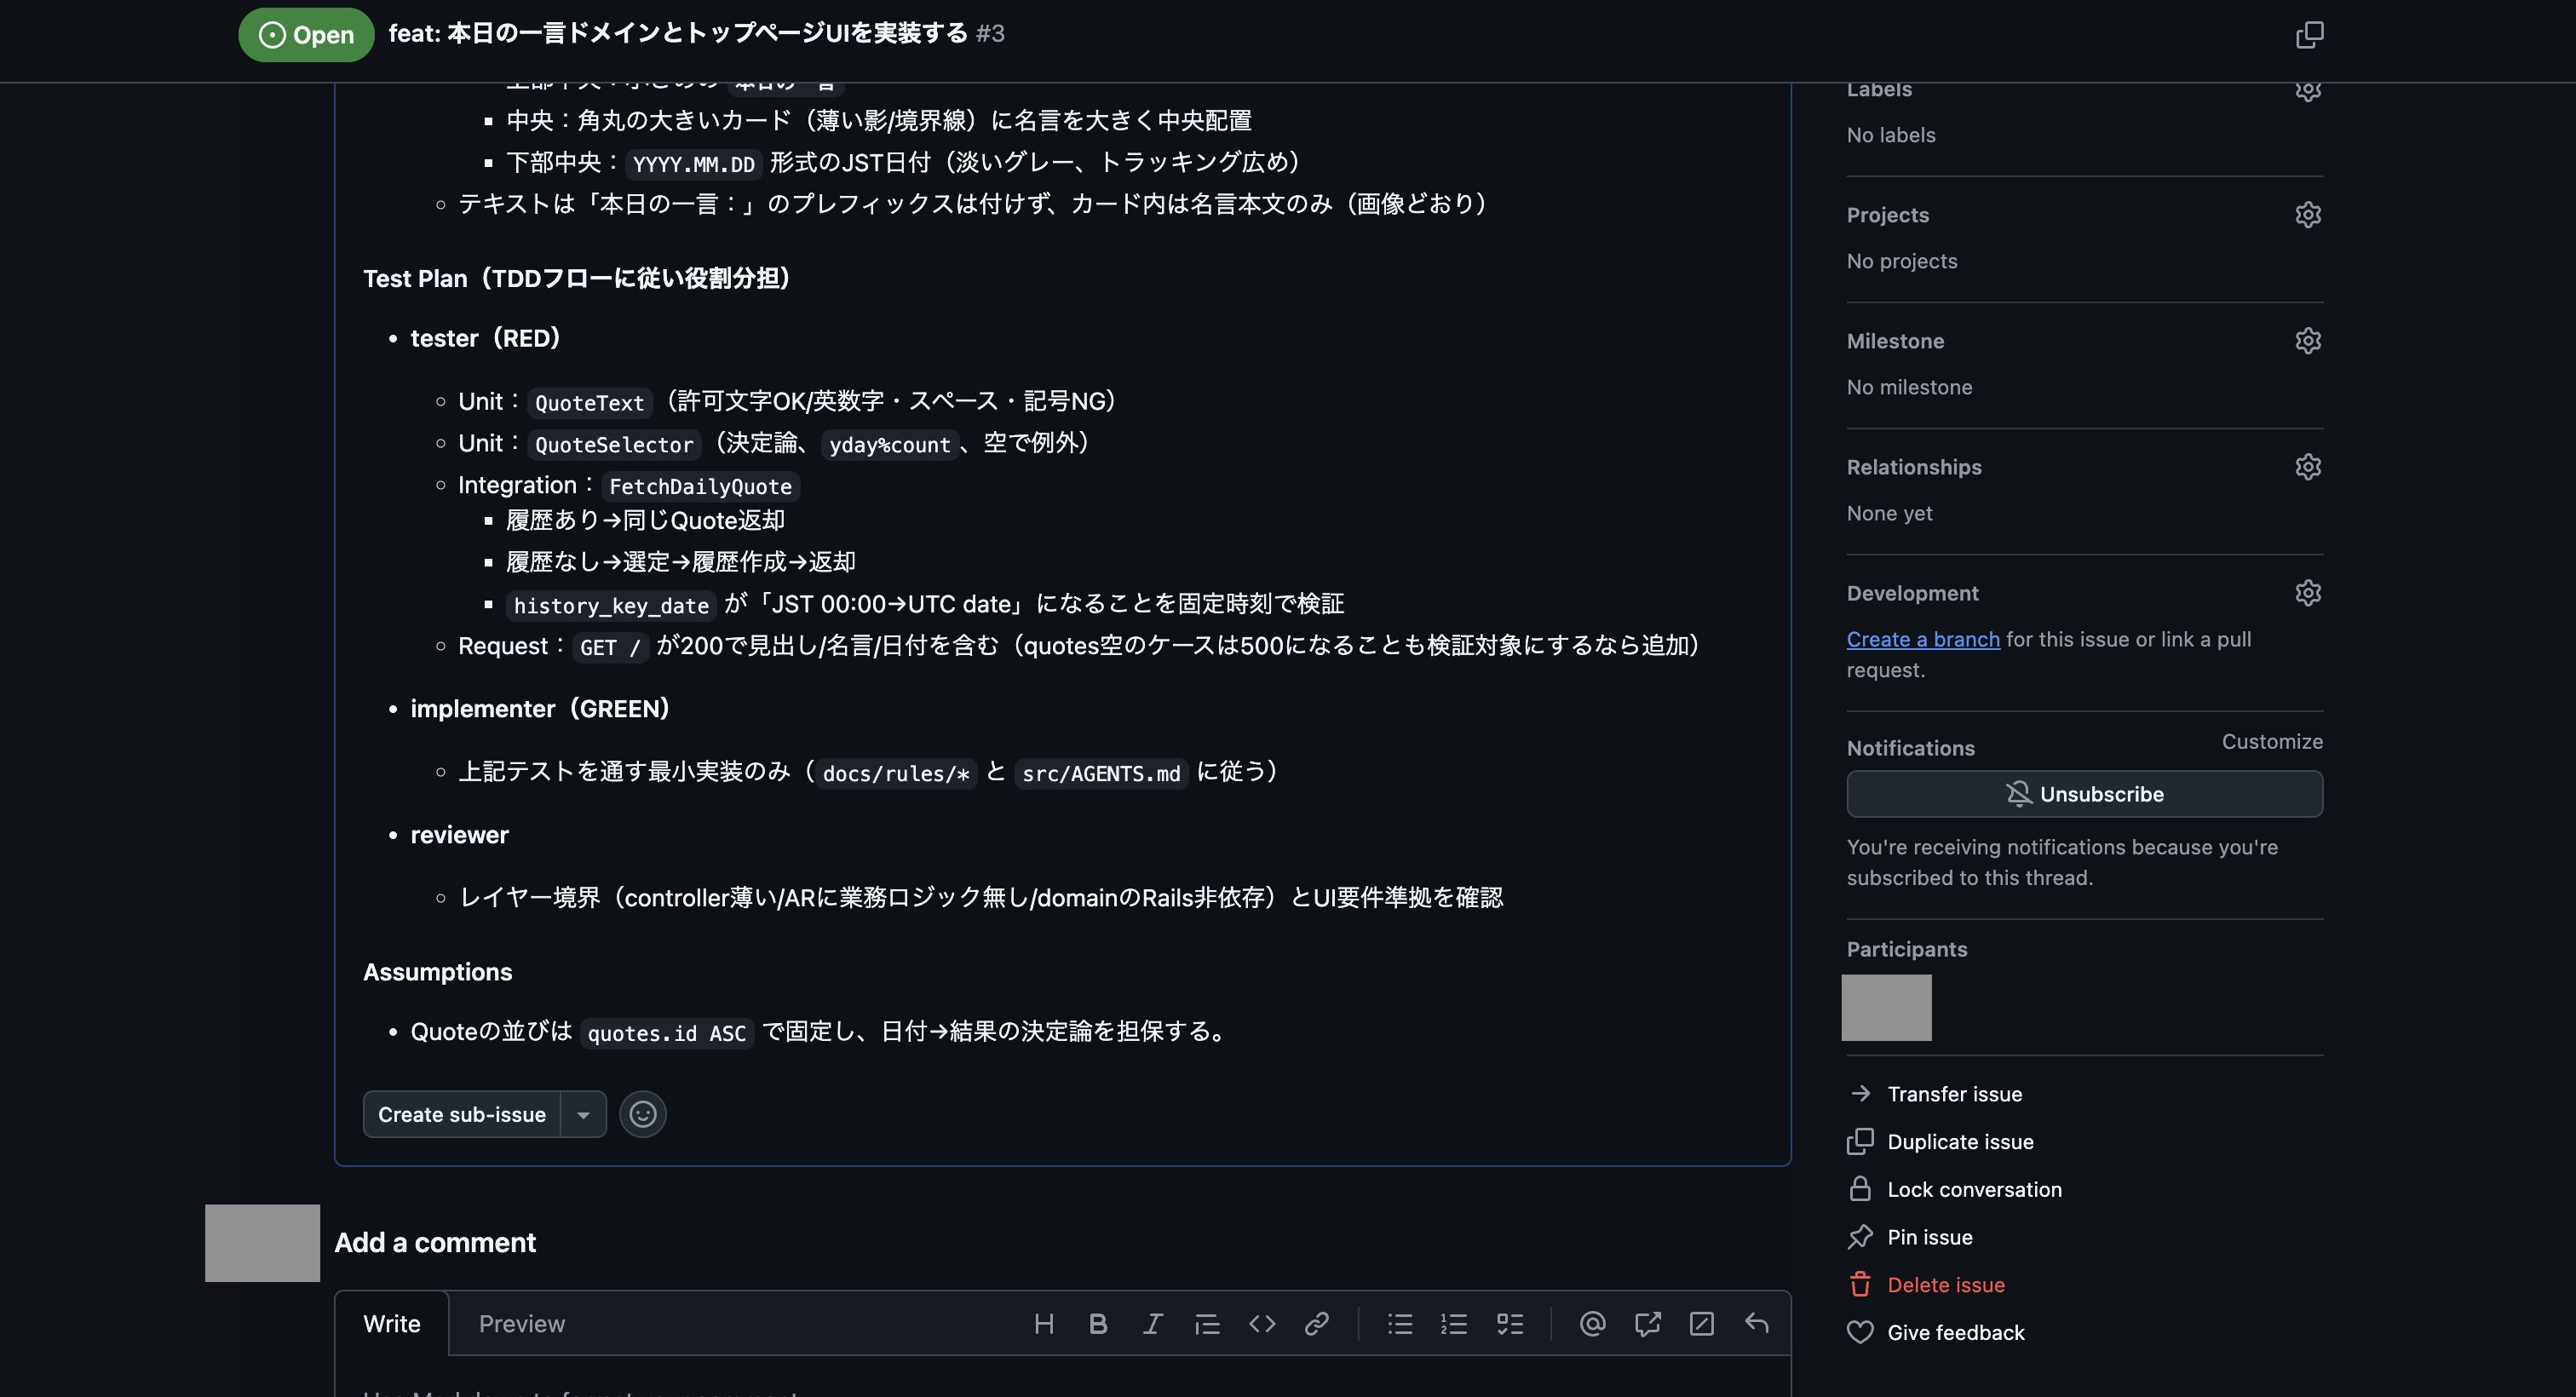The height and width of the screenshot is (1397, 2576).
Task: Add a link using the chain icon
Action: pyautogui.click(x=1316, y=1324)
